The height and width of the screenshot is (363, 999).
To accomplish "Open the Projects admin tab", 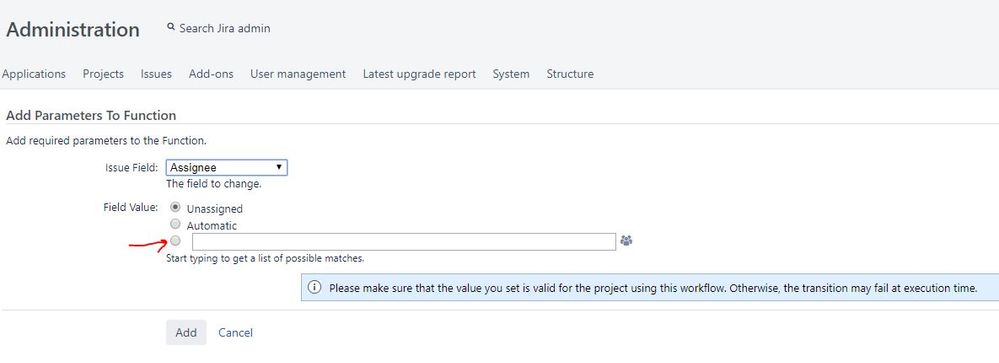I will (103, 74).
